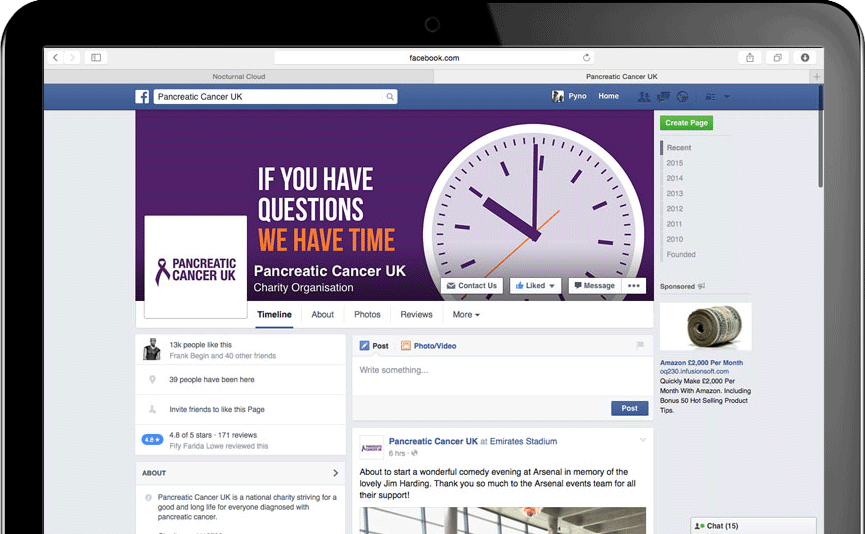Open Amazon £2,000 Per Month ad link
Viewport: 865px width, 534px height.
tap(701, 362)
